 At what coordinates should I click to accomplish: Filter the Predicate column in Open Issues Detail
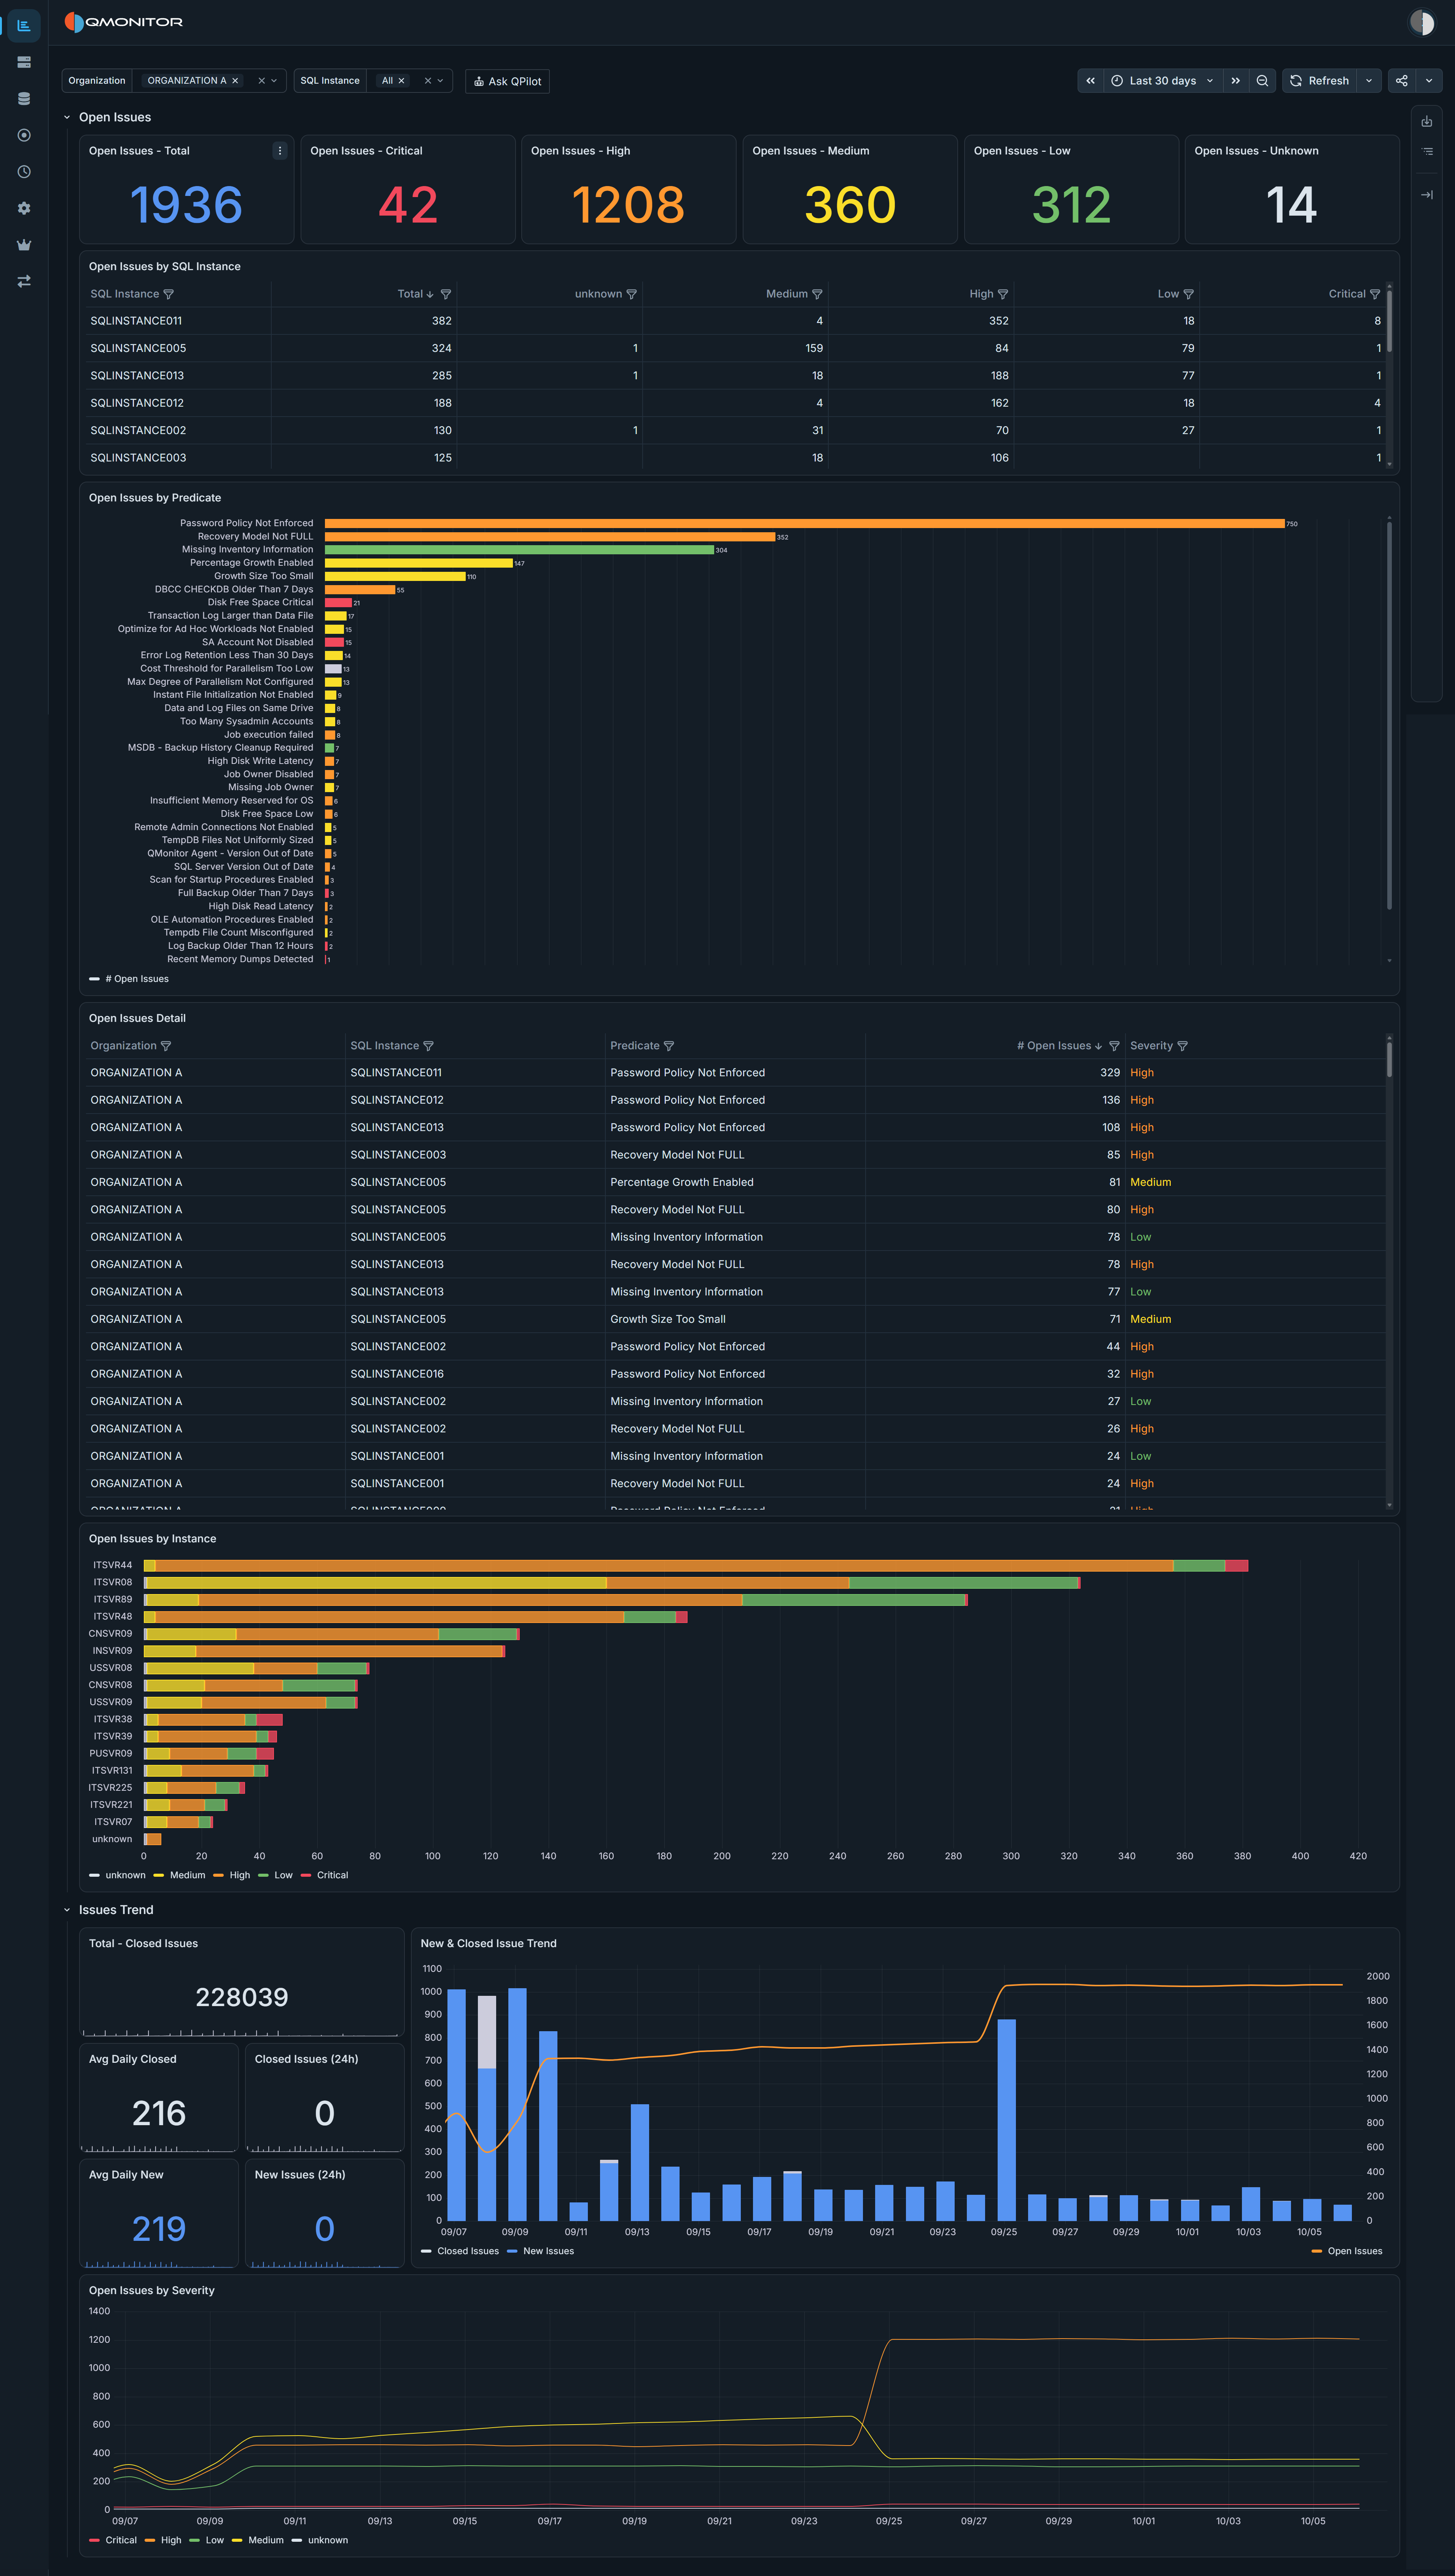tap(669, 1046)
